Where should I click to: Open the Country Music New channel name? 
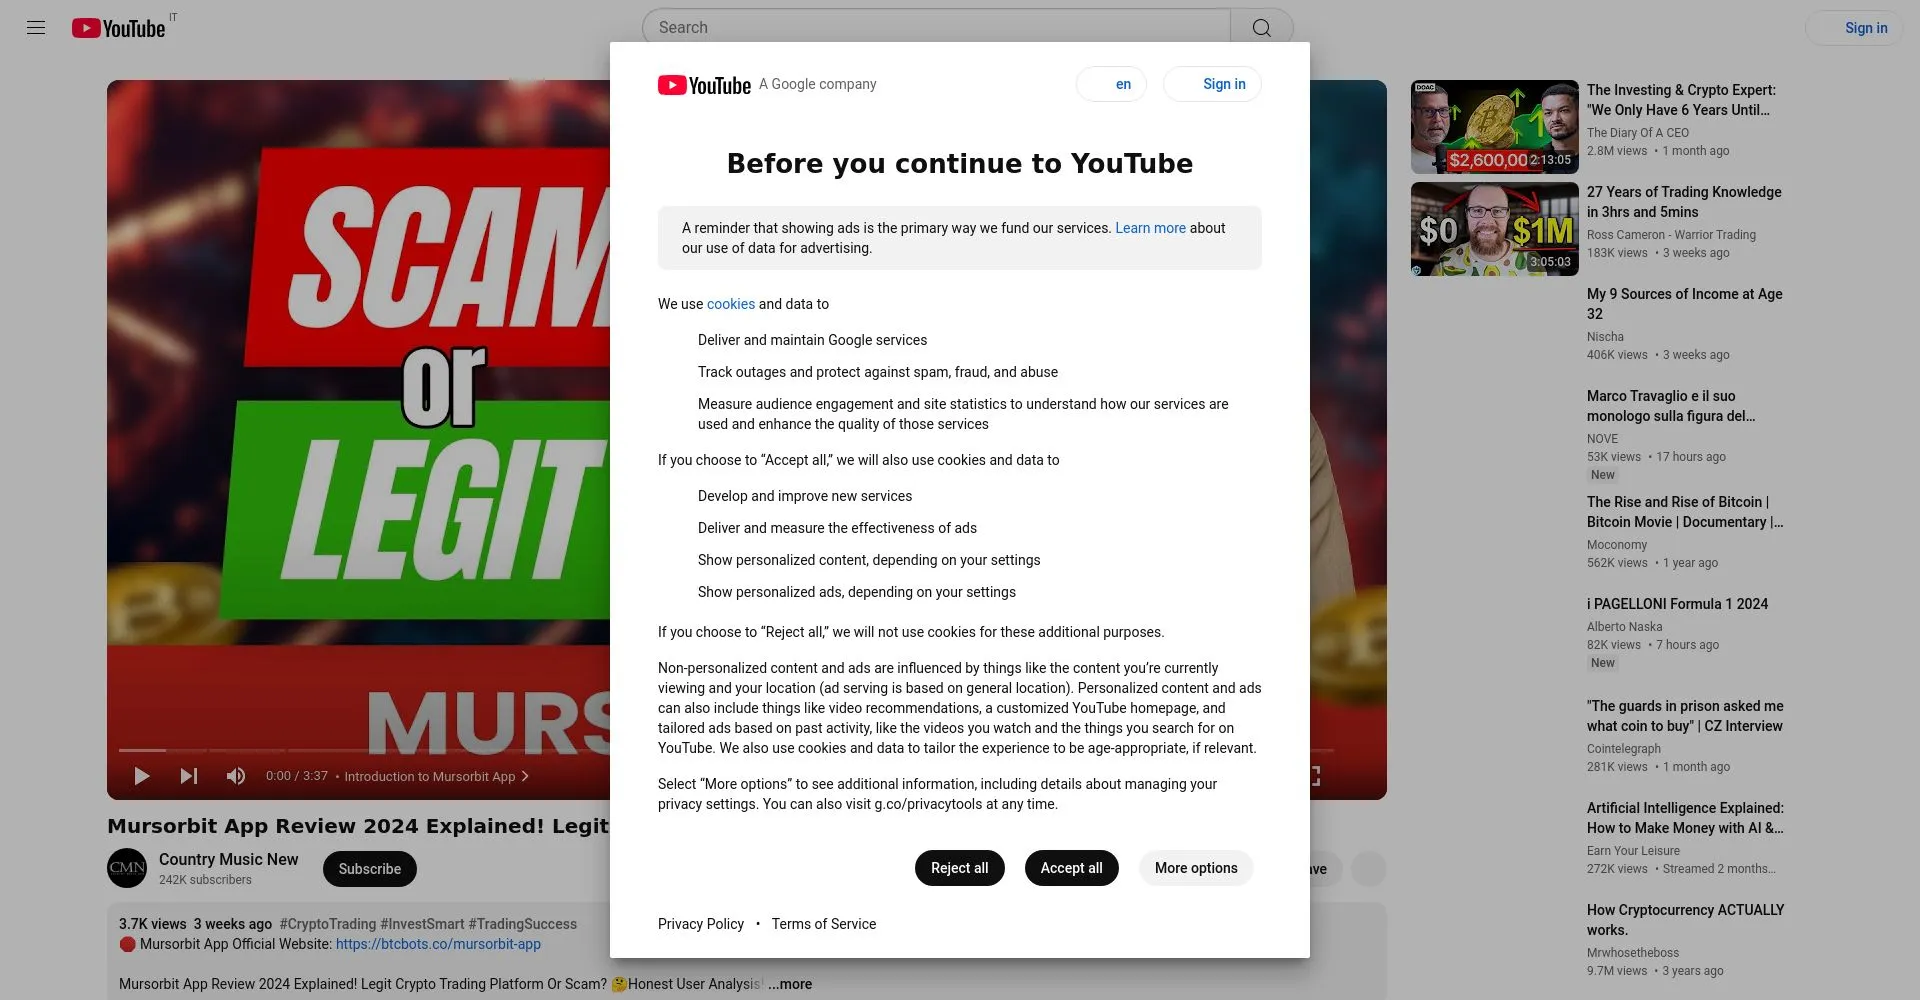click(x=228, y=859)
